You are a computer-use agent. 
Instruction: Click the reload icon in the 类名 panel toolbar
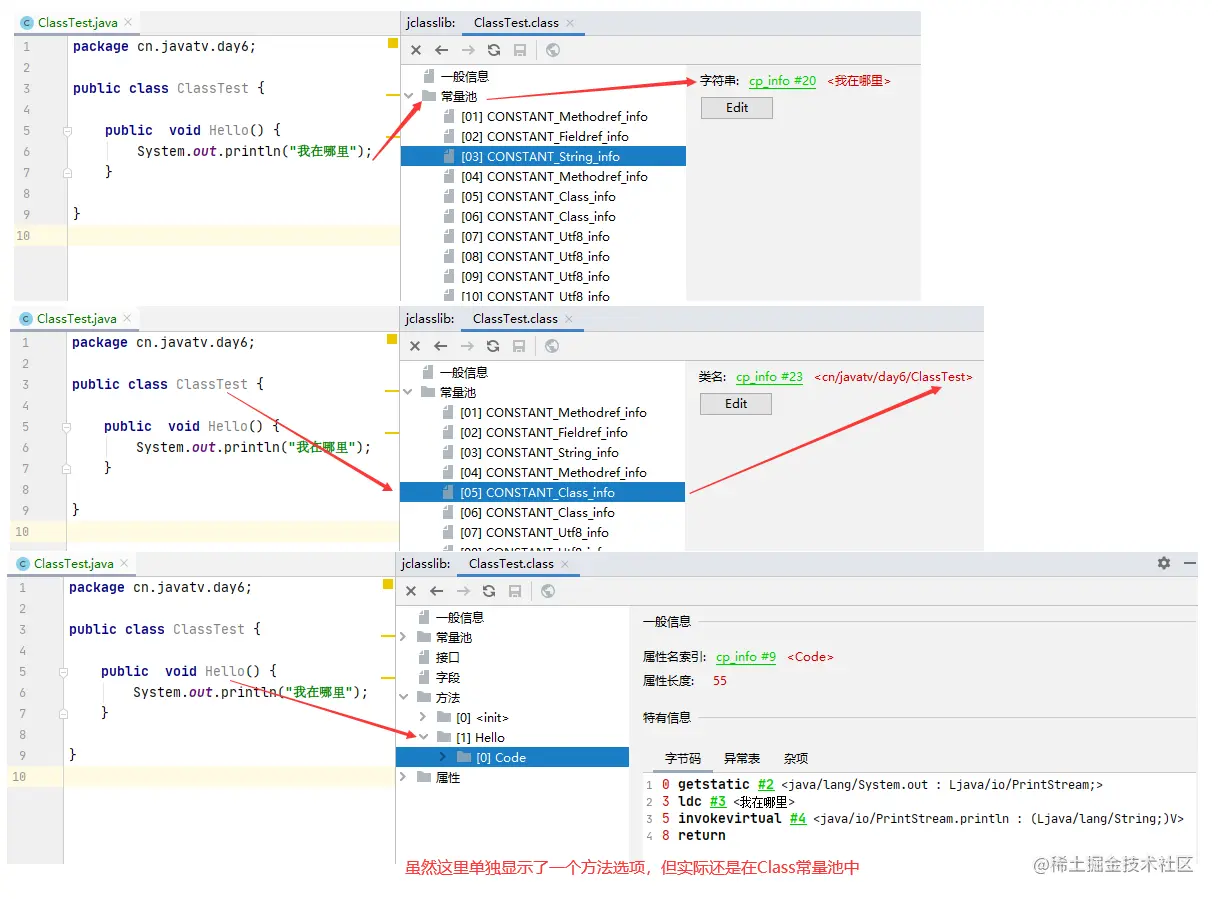(493, 346)
